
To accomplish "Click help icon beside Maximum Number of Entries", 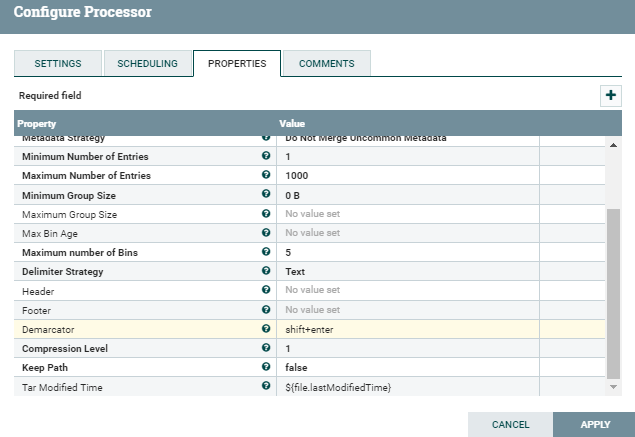I will (266, 175).
